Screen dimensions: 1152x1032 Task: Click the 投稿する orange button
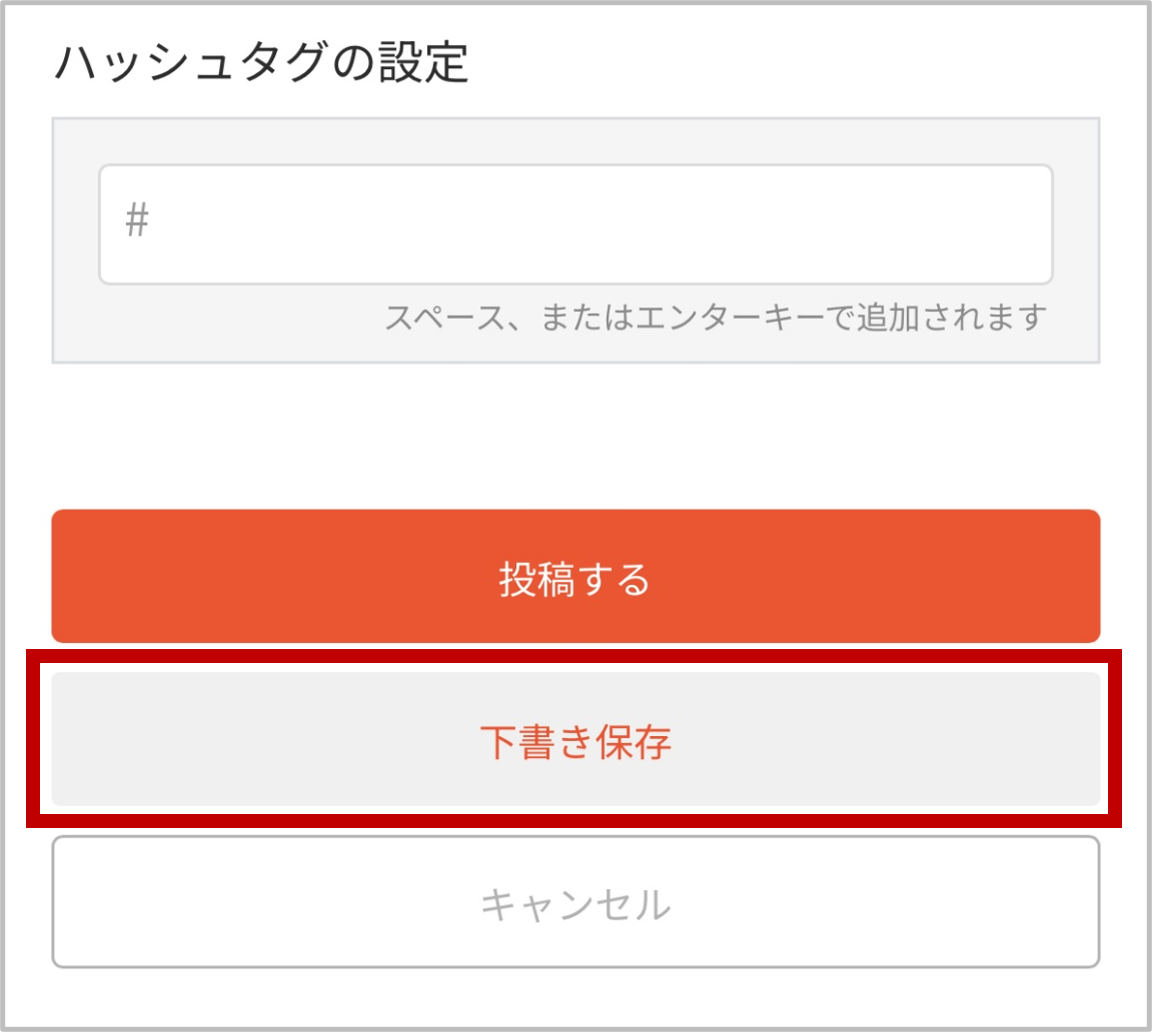575,576
